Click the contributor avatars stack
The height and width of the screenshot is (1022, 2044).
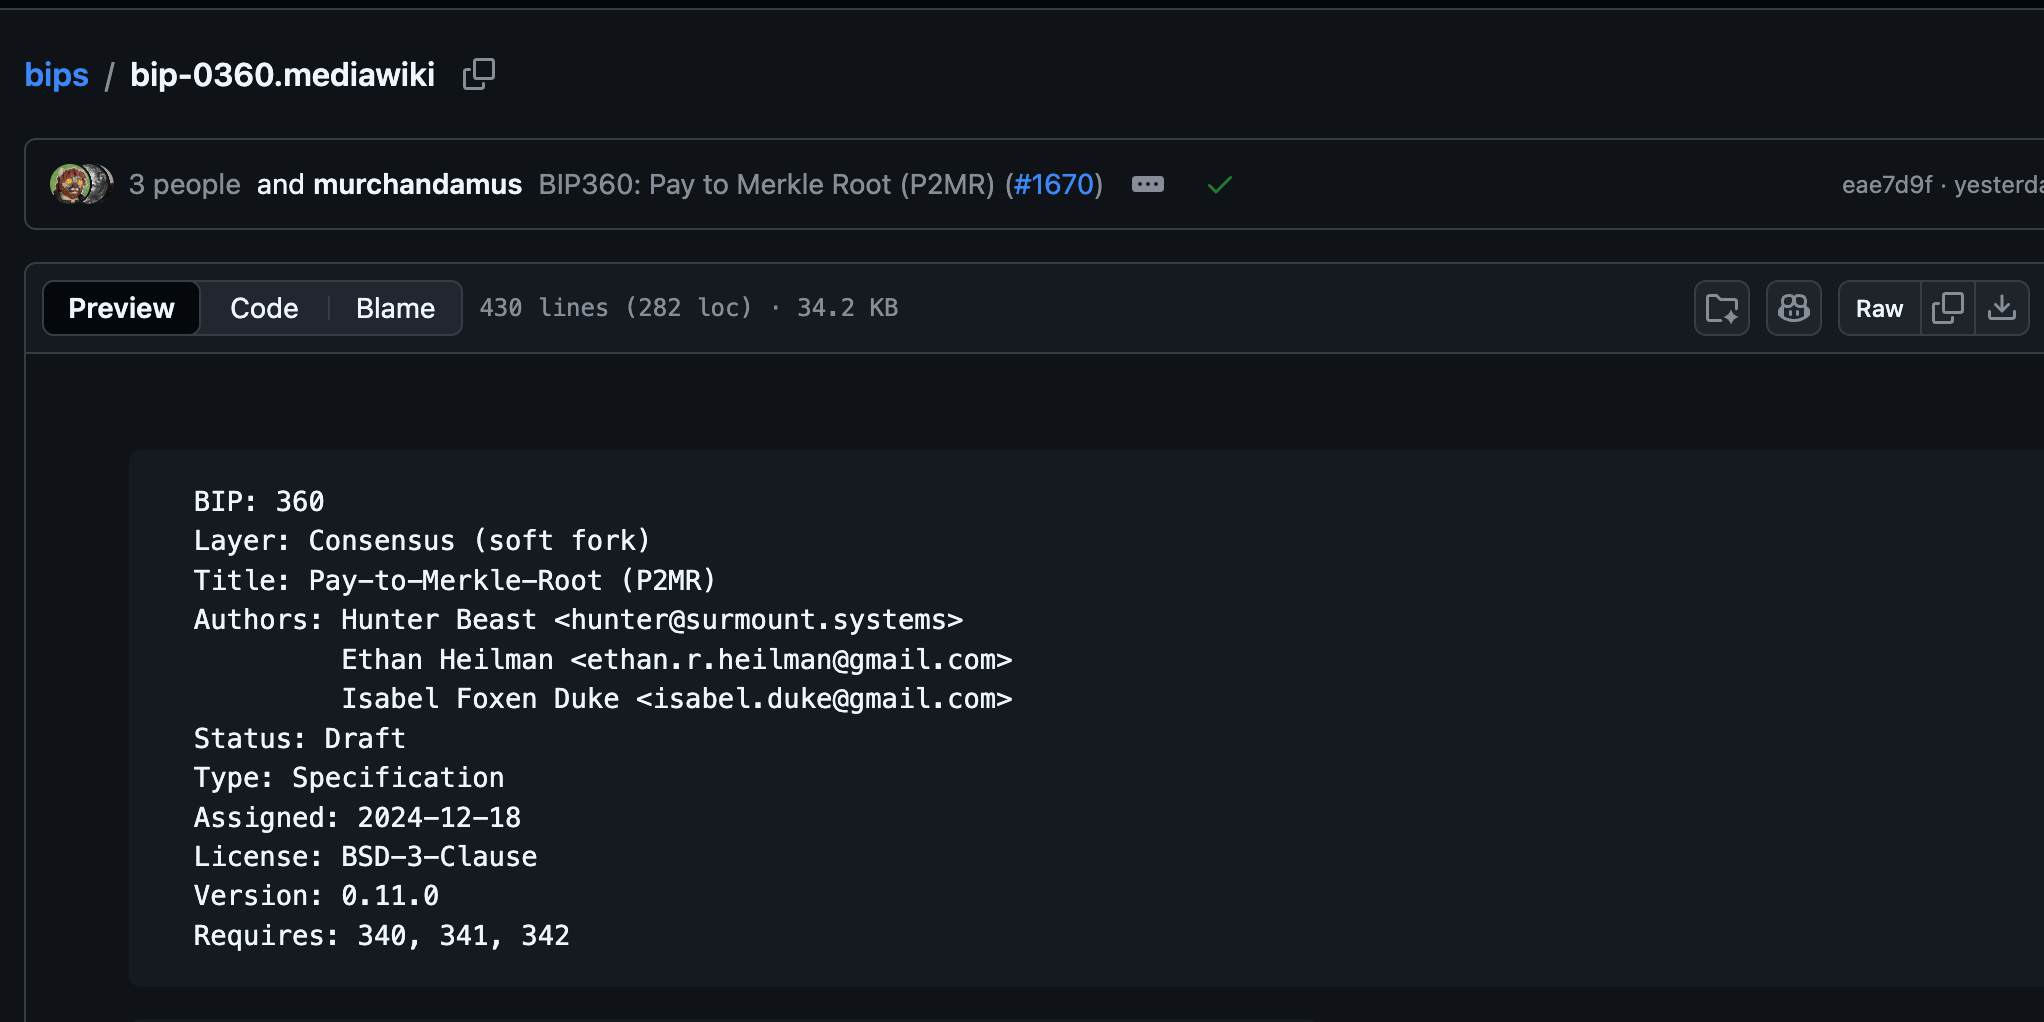(x=80, y=184)
